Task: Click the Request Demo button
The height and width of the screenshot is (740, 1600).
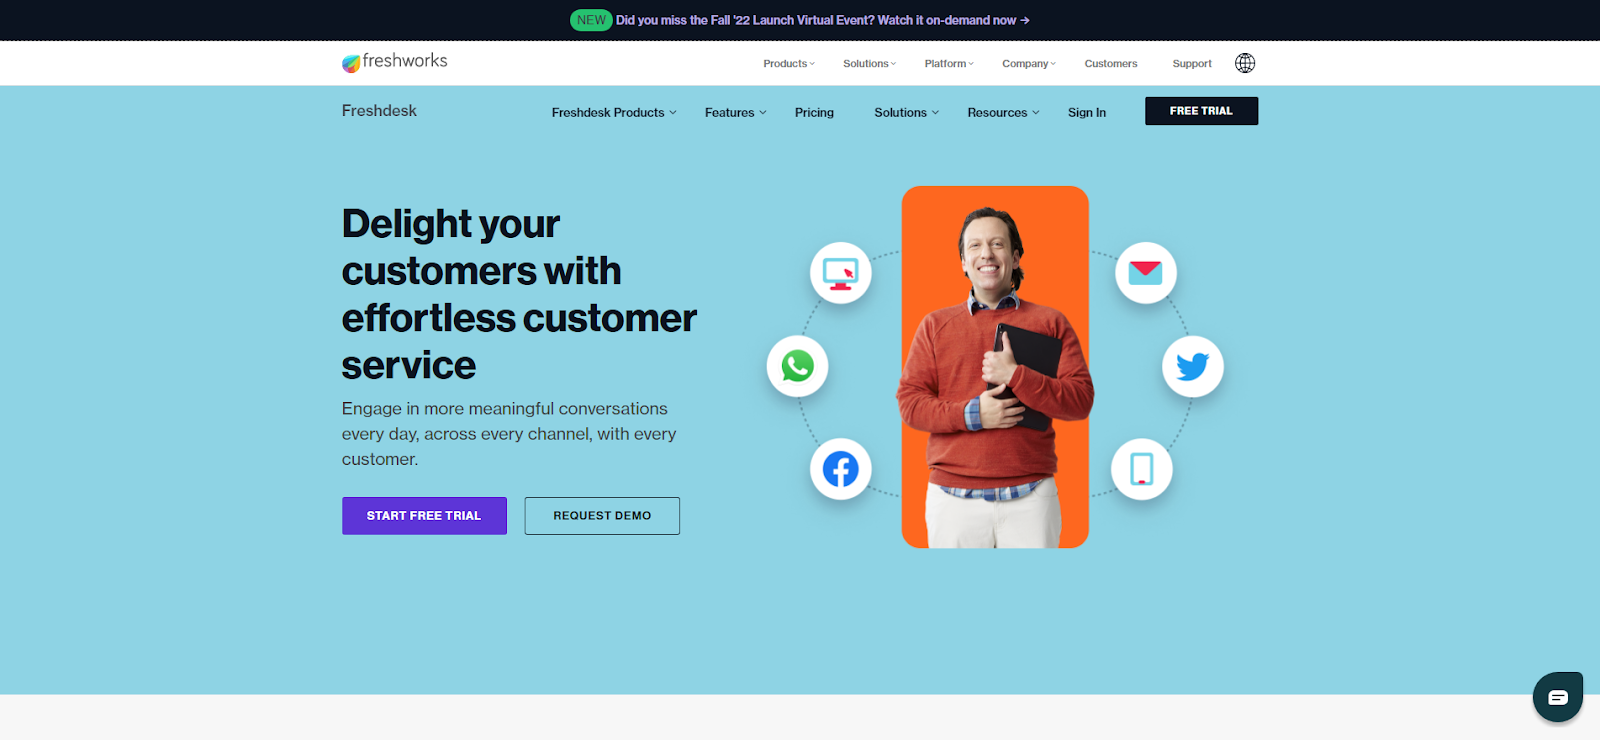Action: pyautogui.click(x=602, y=516)
